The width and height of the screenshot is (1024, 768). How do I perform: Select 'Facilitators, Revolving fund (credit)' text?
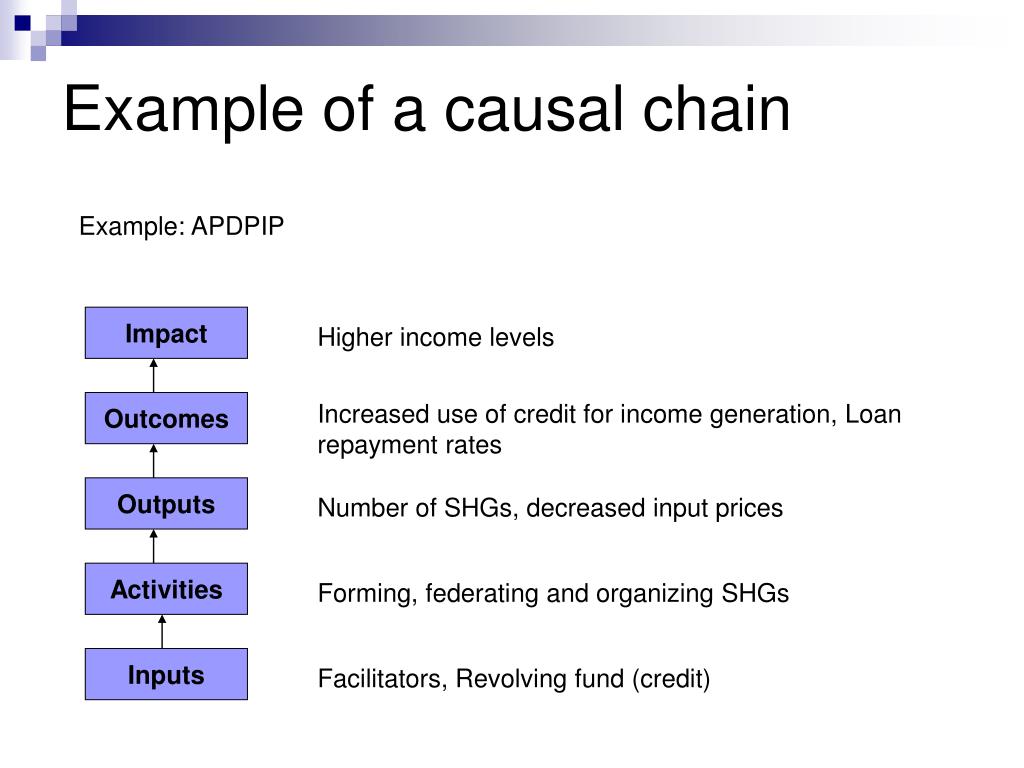pos(514,679)
